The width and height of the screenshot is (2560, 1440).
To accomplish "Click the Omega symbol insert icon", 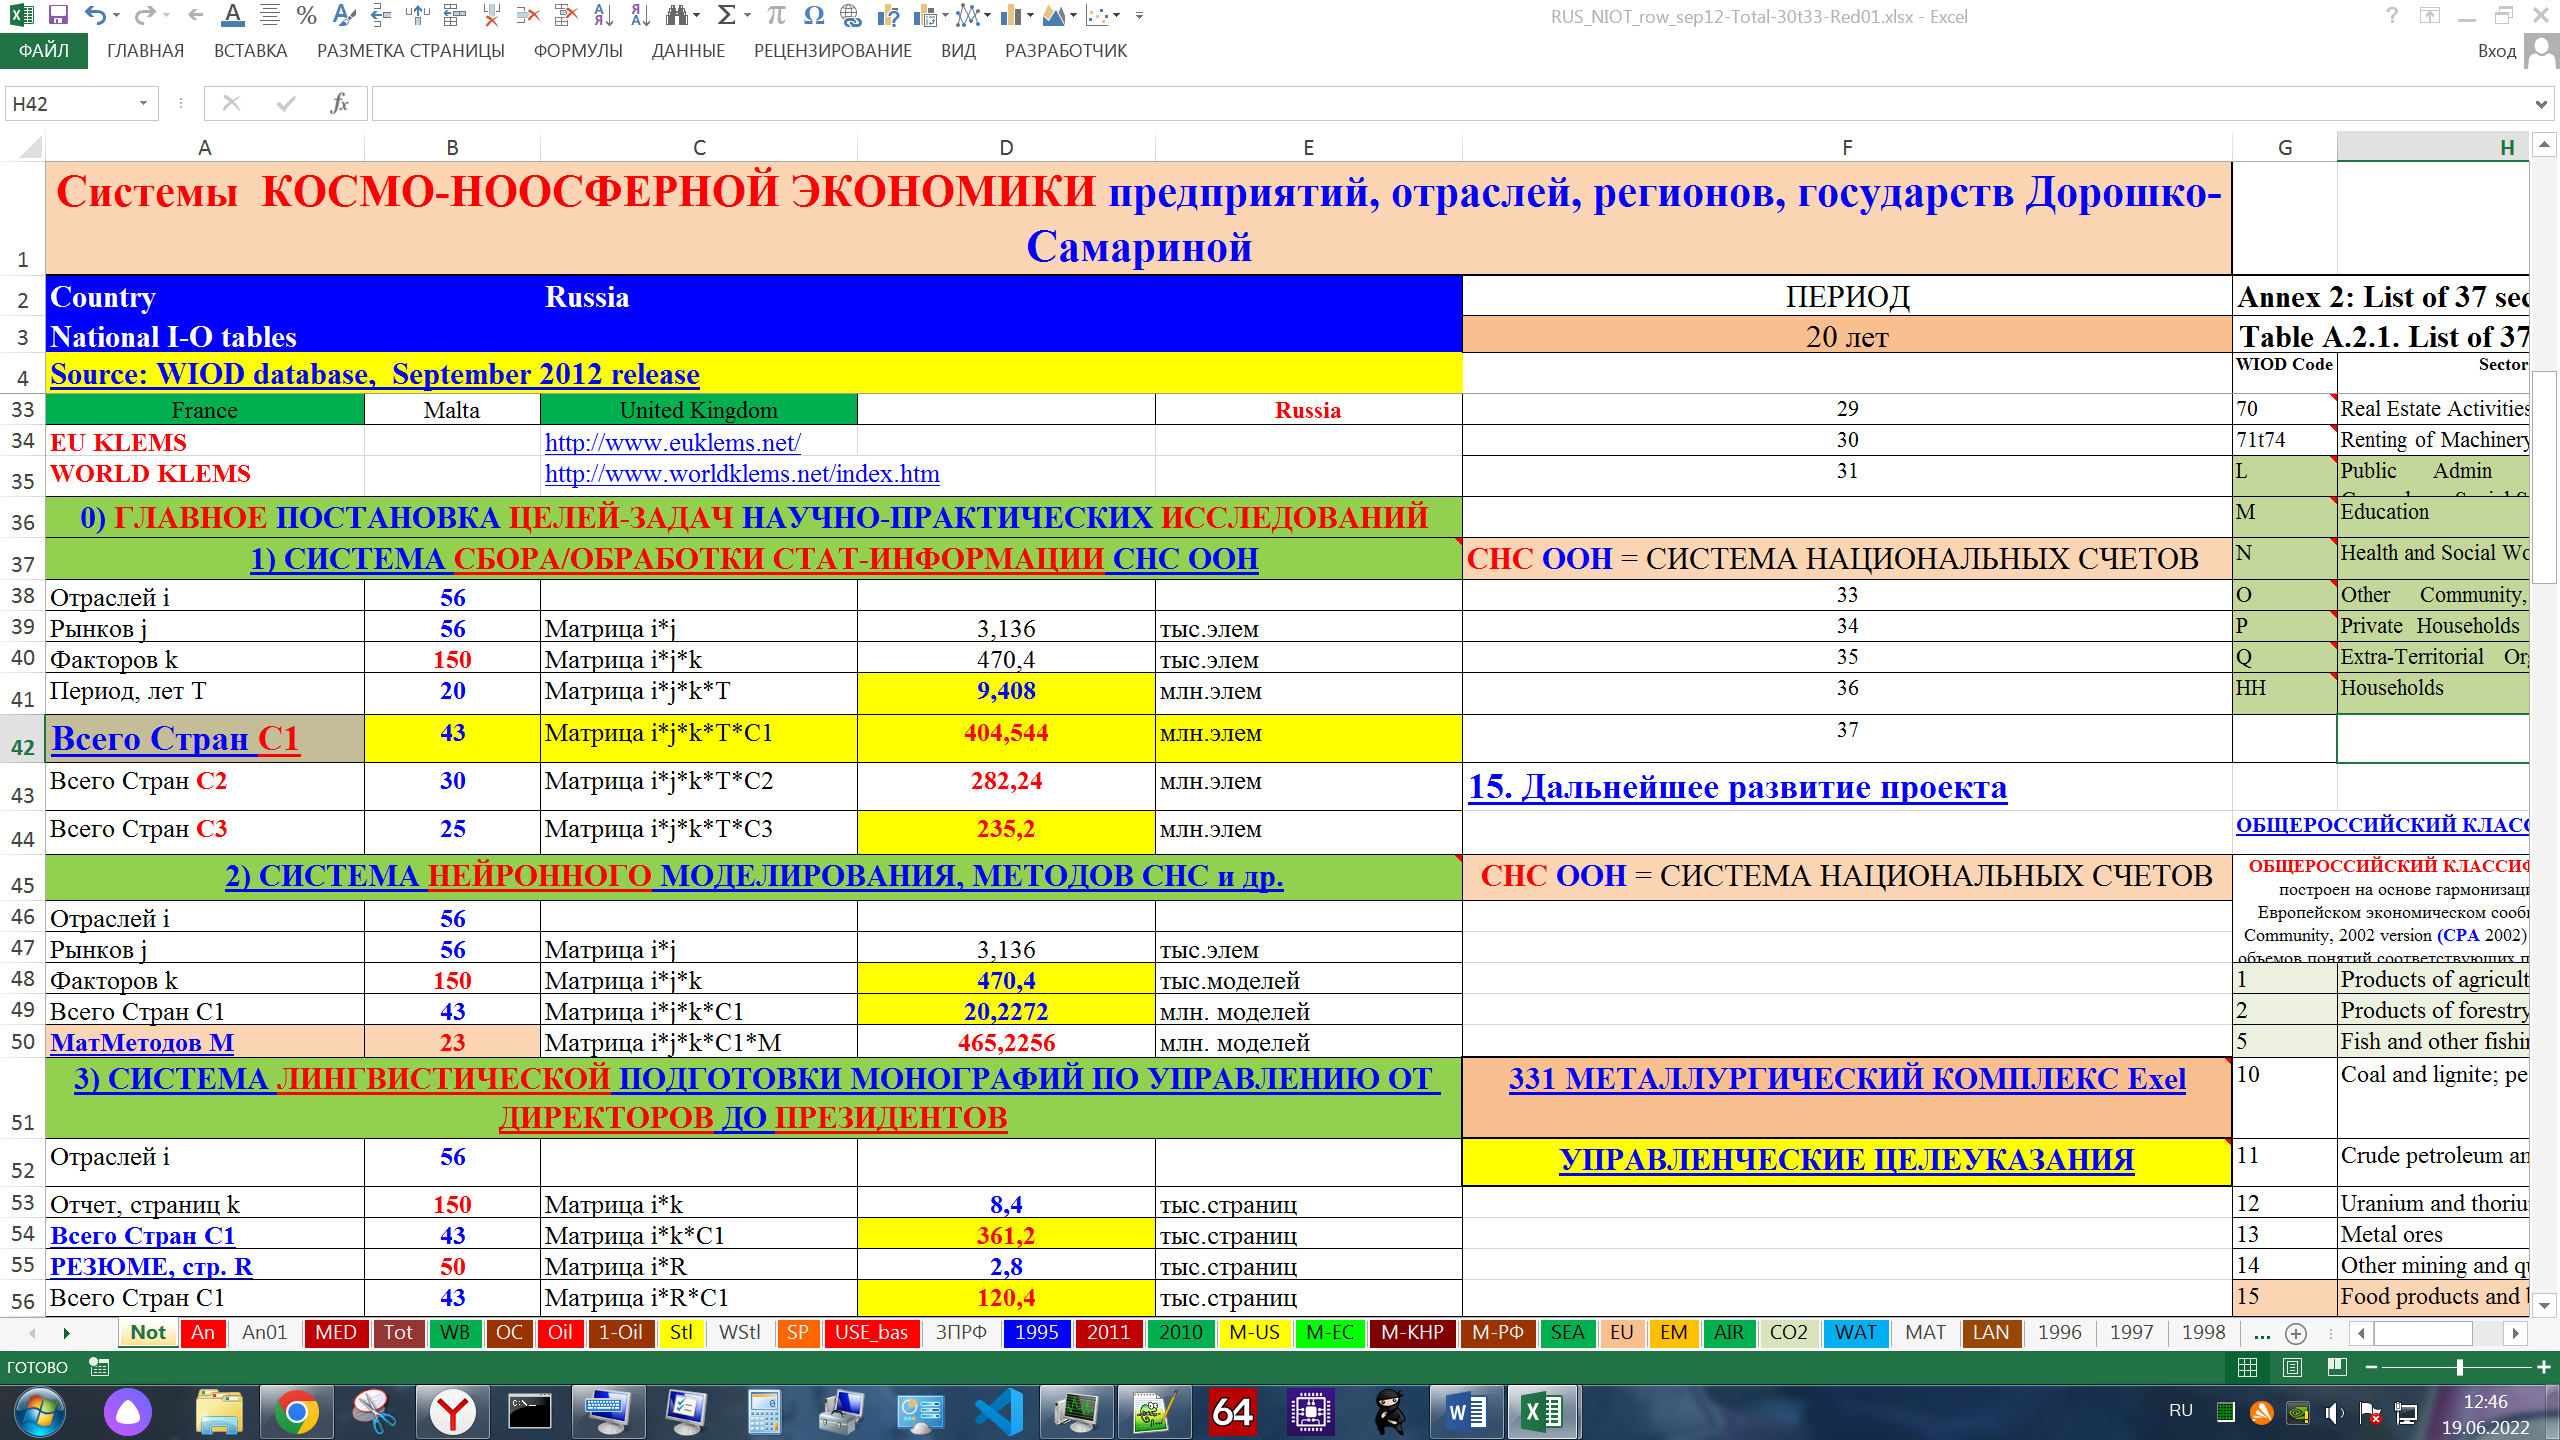I will tap(813, 15).
